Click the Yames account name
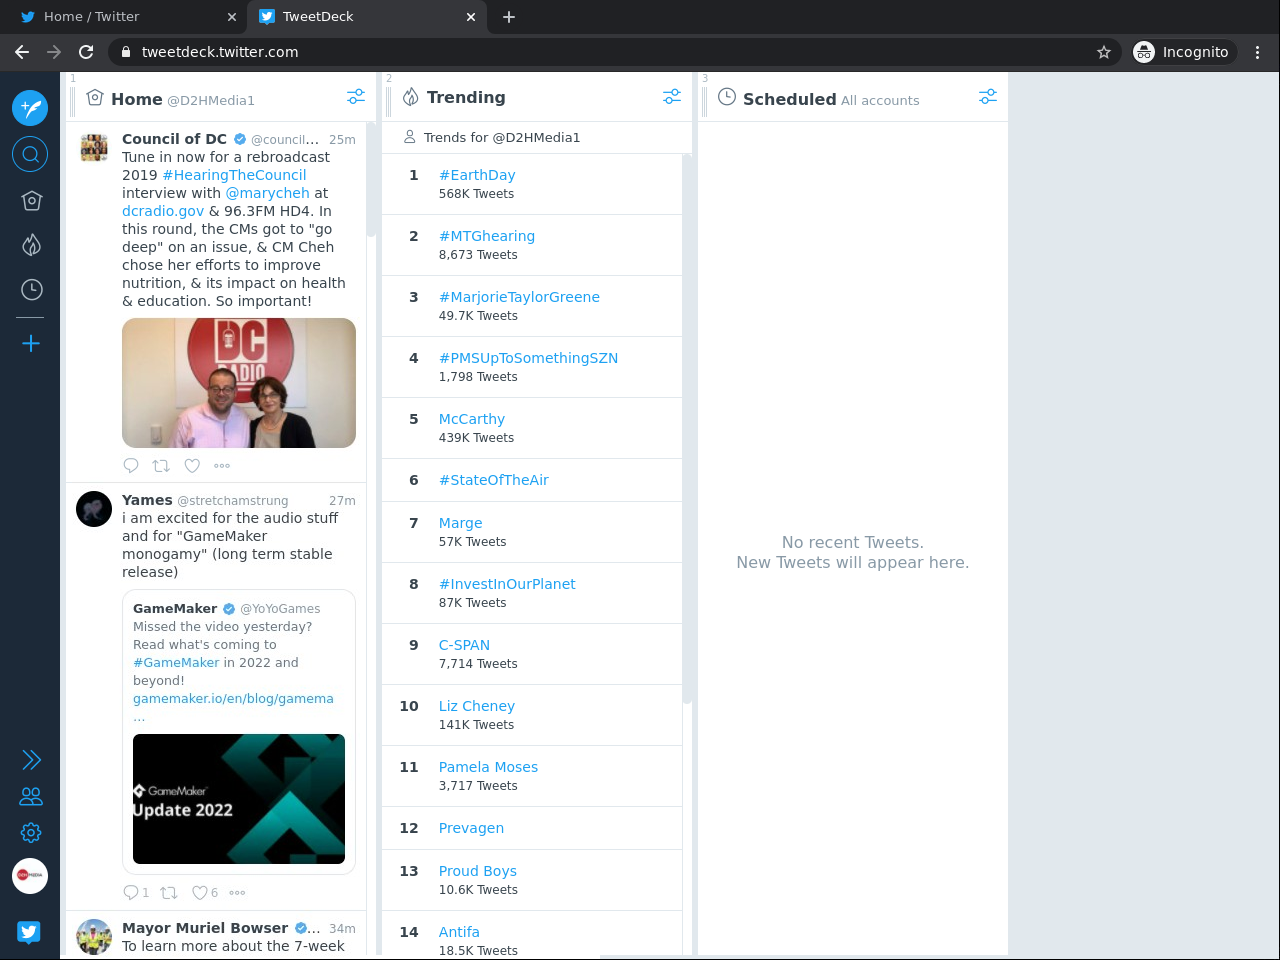Image resolution: width=1280 pixels, height=960 pixels. pyautogui.click(x=147, y=500)
